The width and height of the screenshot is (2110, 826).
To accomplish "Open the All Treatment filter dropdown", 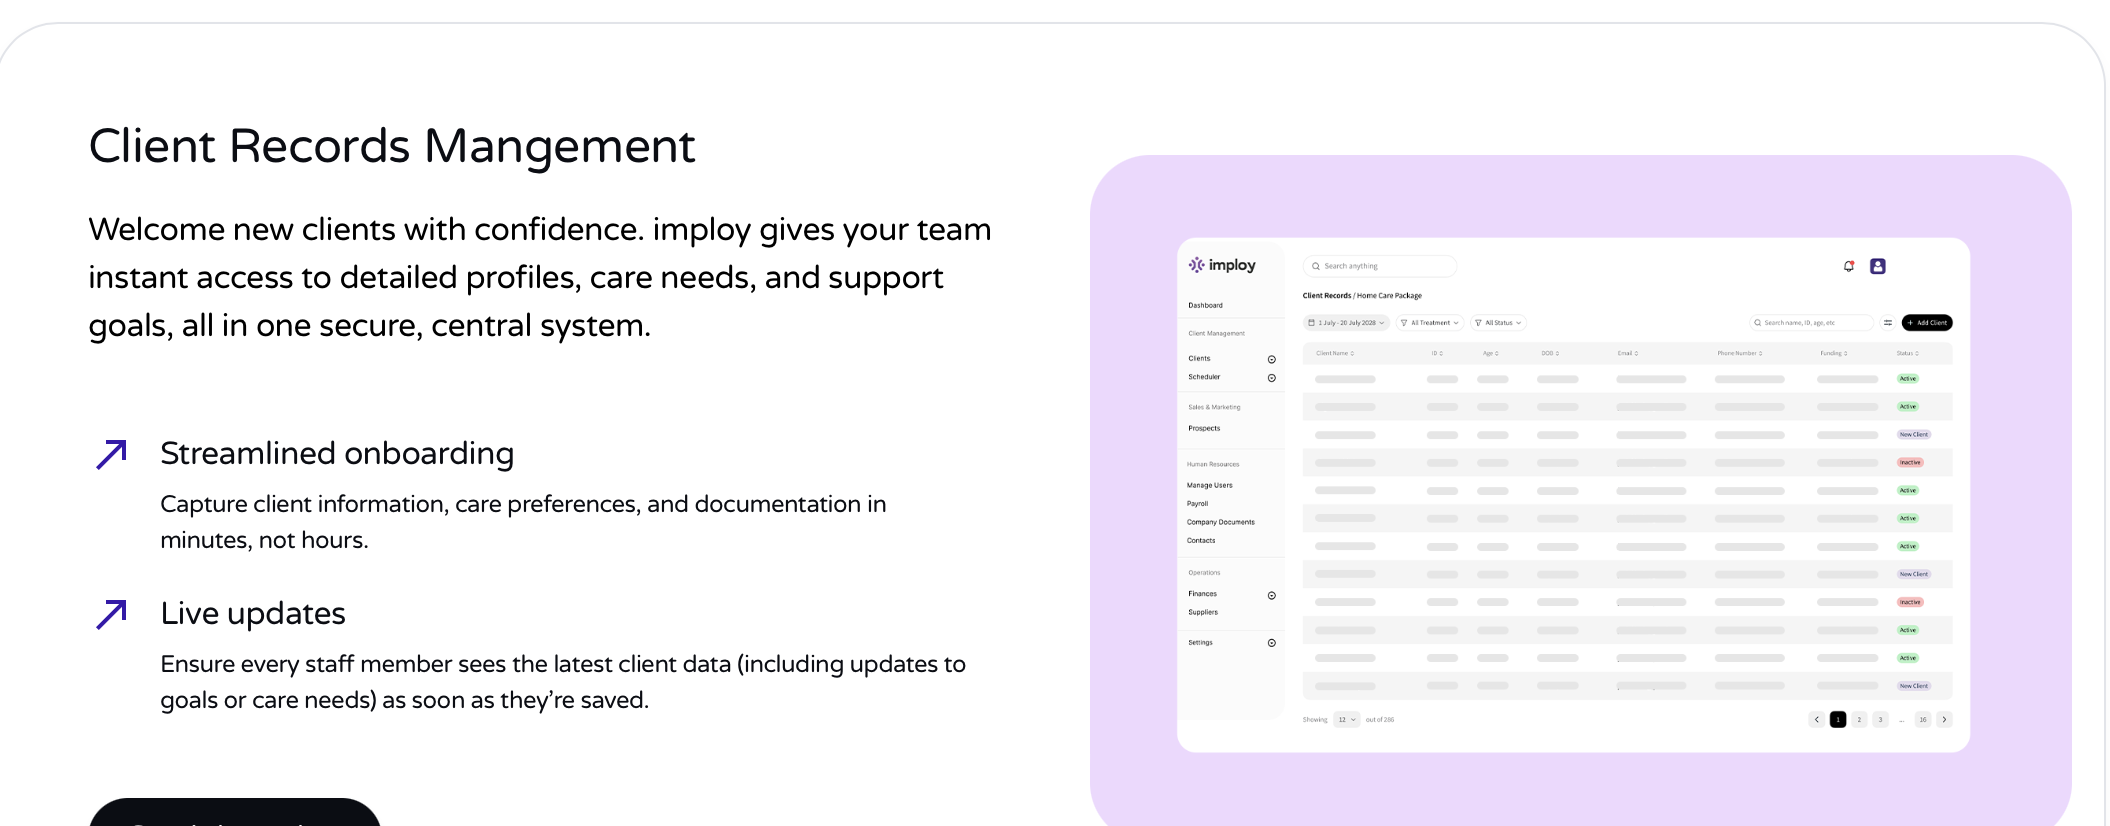I will pyautogui.click(x=1430, y=323).
